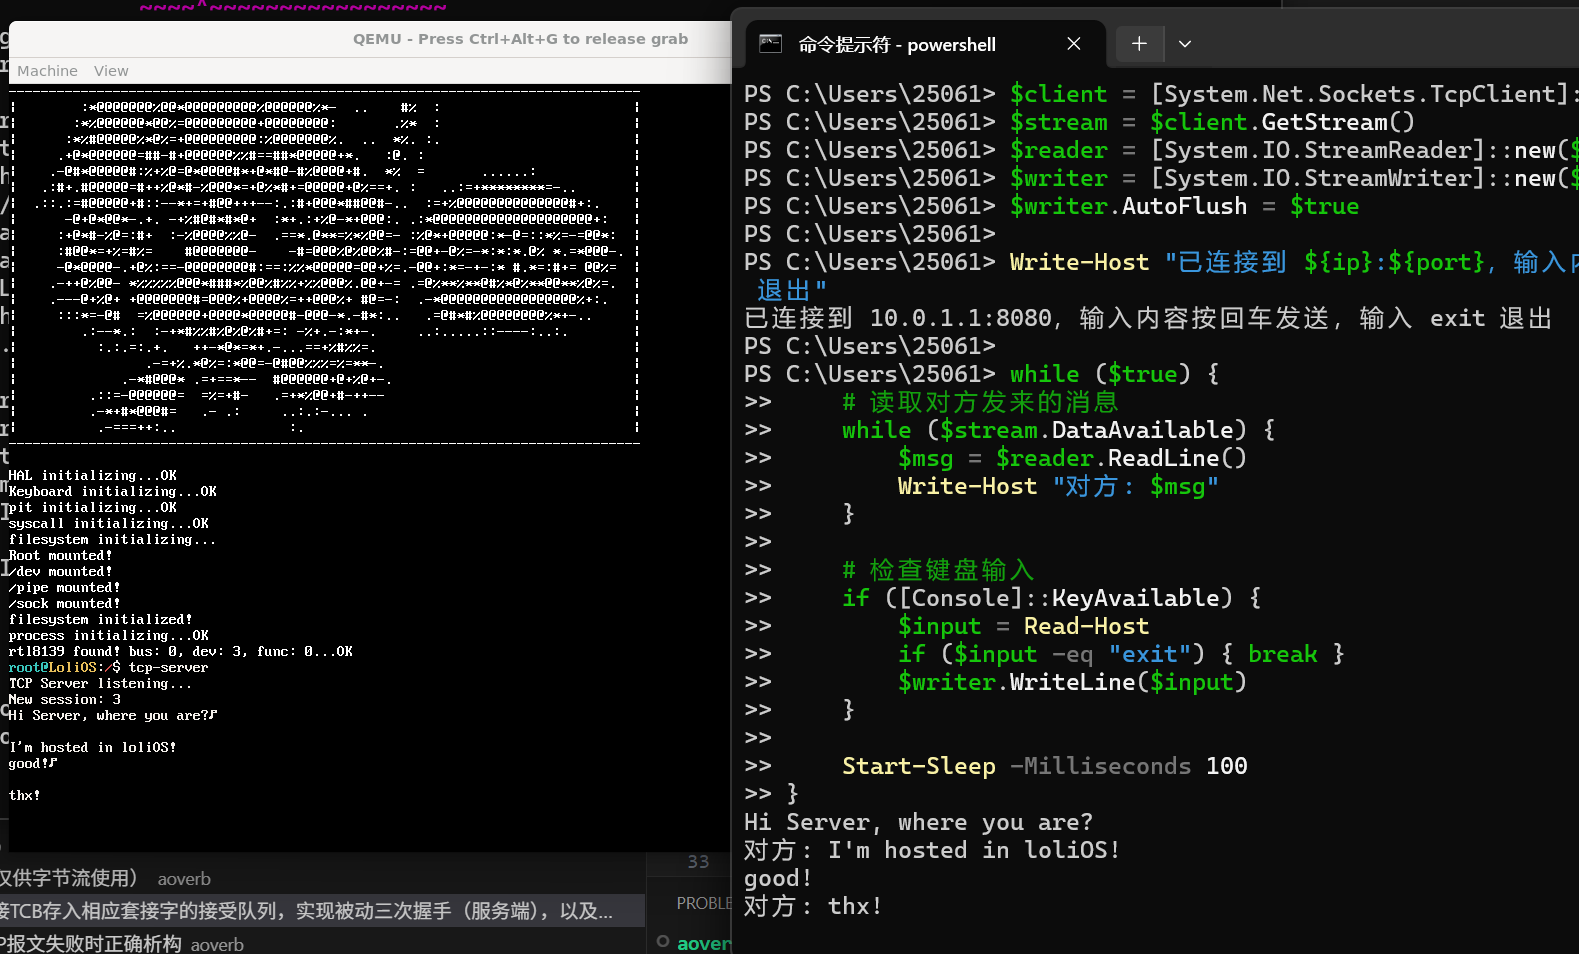1579x954 pixels.
Task: Click the 'tcp-server' command line in QEMU
Action: pos(168,668)
